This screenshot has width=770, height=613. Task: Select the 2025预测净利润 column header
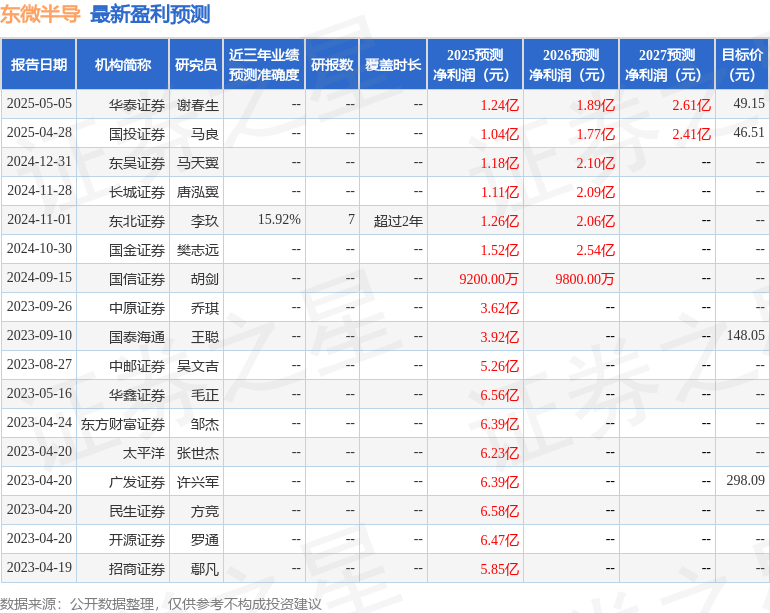point(475,64)
